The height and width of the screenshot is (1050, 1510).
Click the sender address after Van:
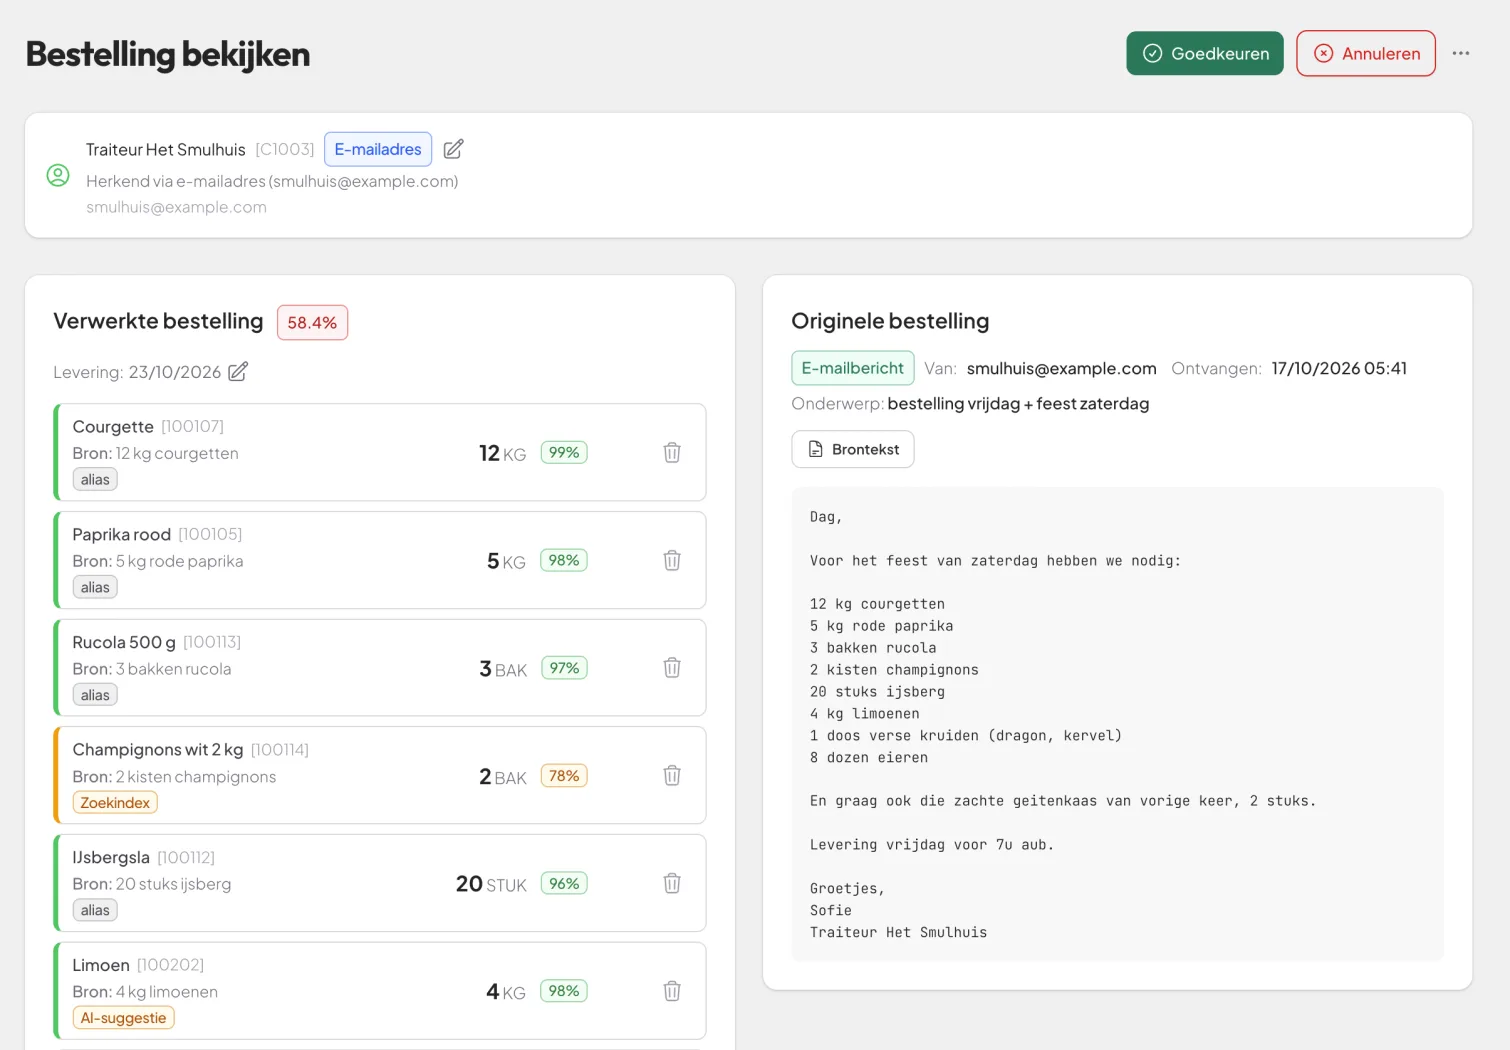point(1061,369)
